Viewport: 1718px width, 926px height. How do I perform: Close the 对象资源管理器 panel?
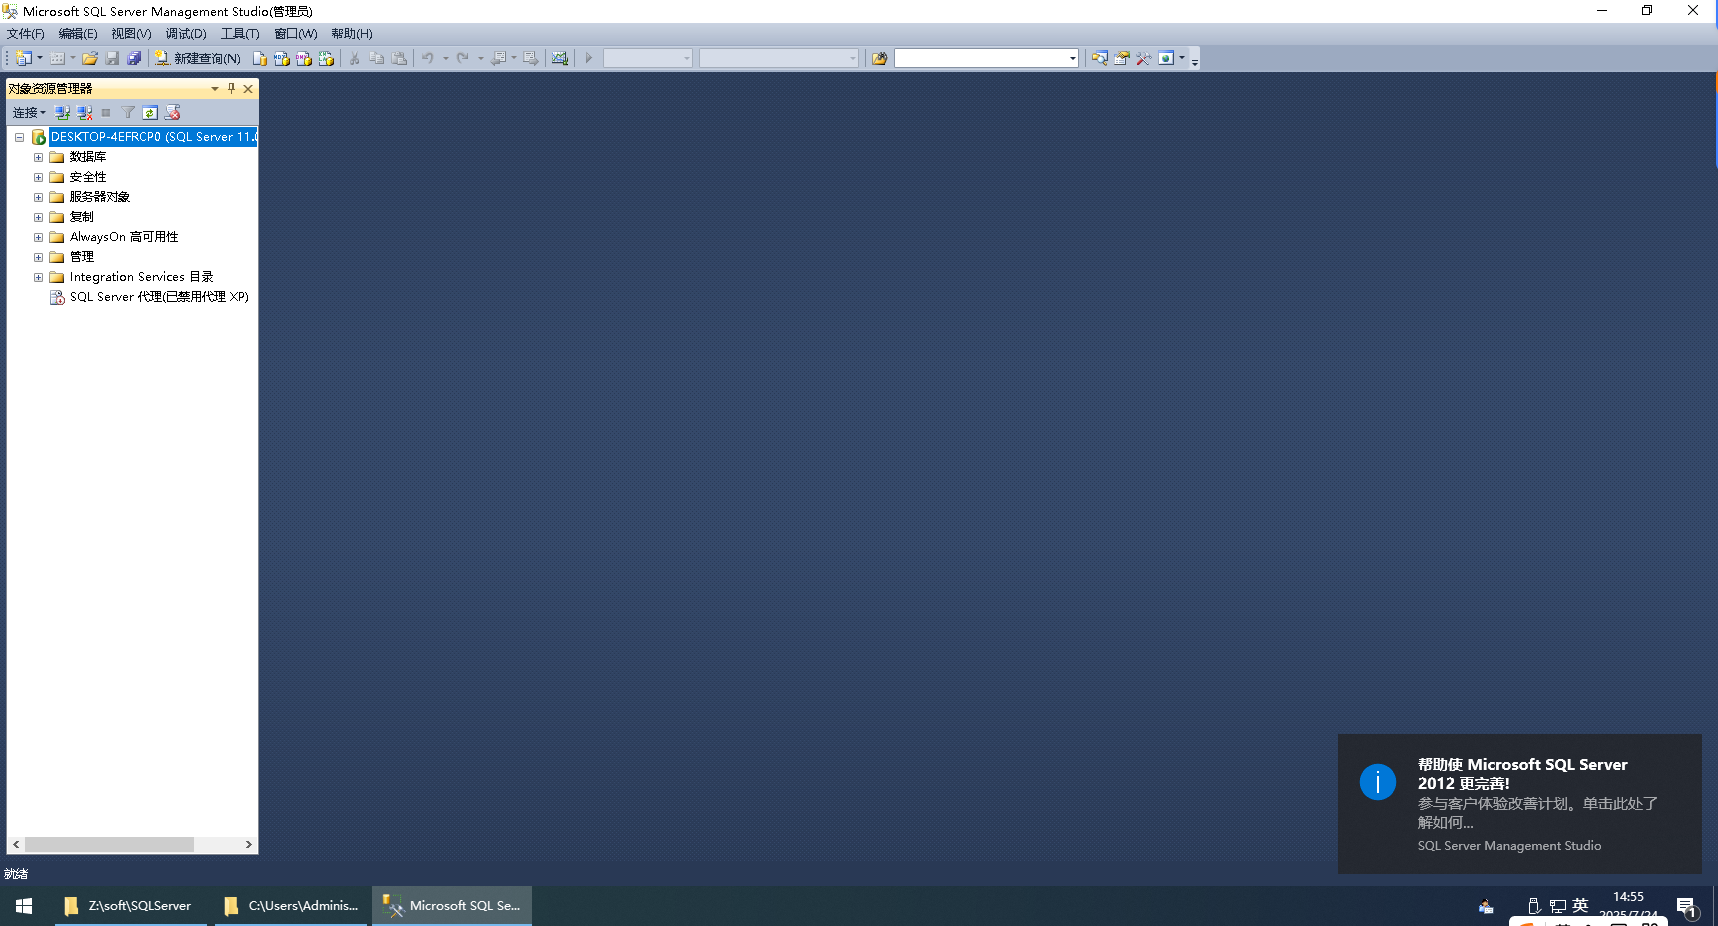click(x=248, y=89)
